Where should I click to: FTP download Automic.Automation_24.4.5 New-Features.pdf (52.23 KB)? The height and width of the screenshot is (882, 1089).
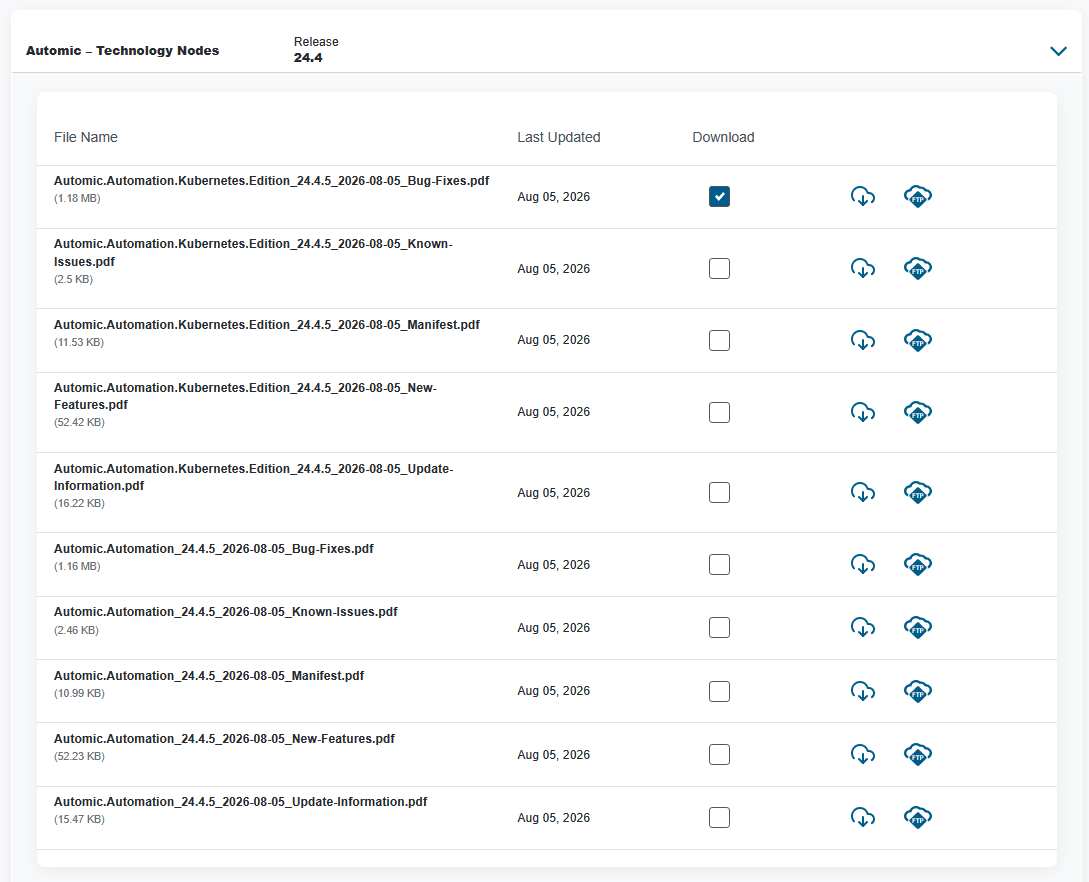click(x=917, y=754)
